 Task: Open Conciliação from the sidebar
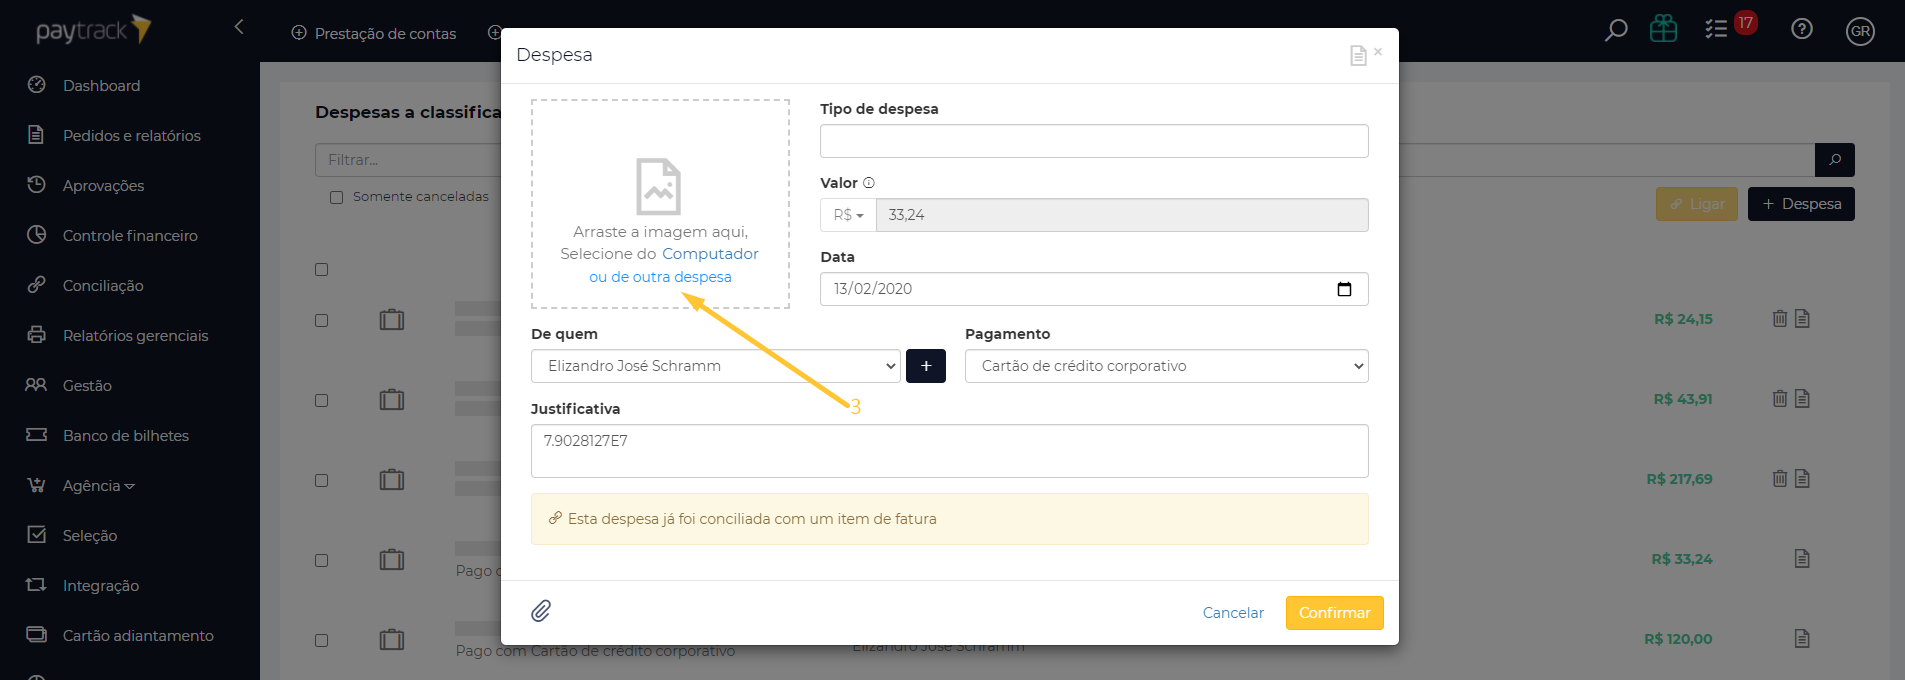click(x=103, y=286)
